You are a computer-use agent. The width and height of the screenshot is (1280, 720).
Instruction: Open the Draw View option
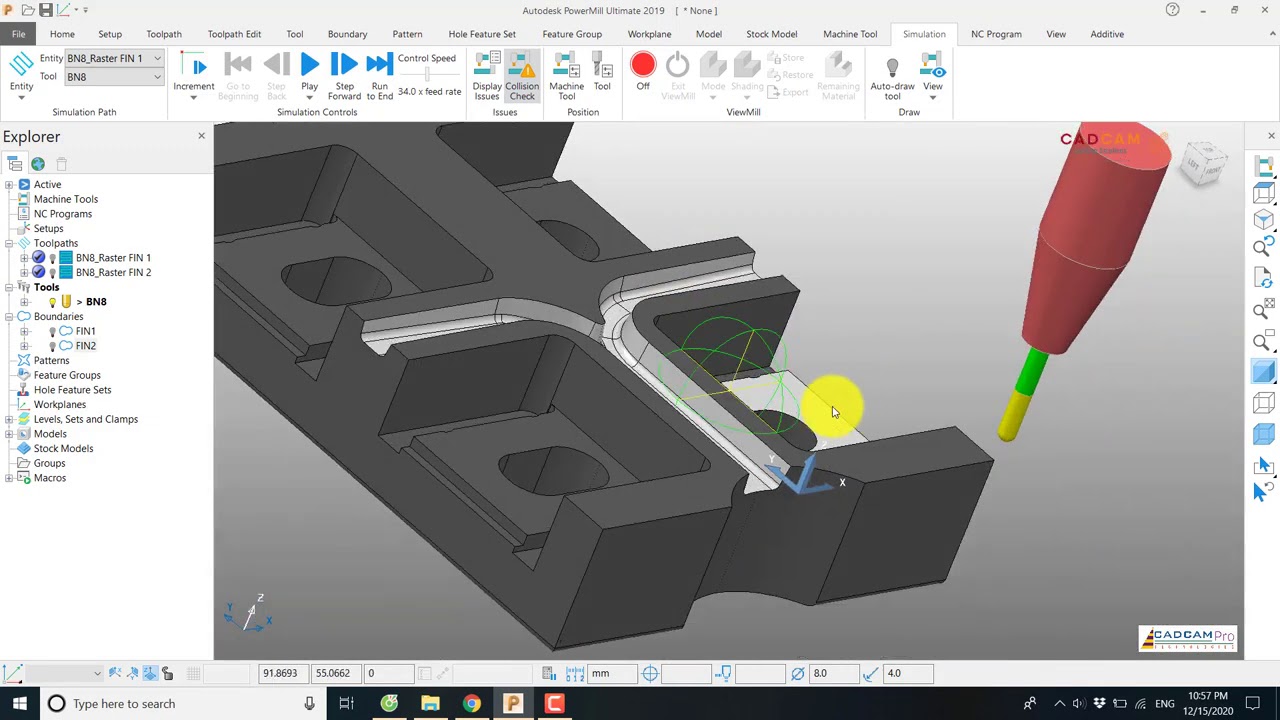[x=933, y=75]
